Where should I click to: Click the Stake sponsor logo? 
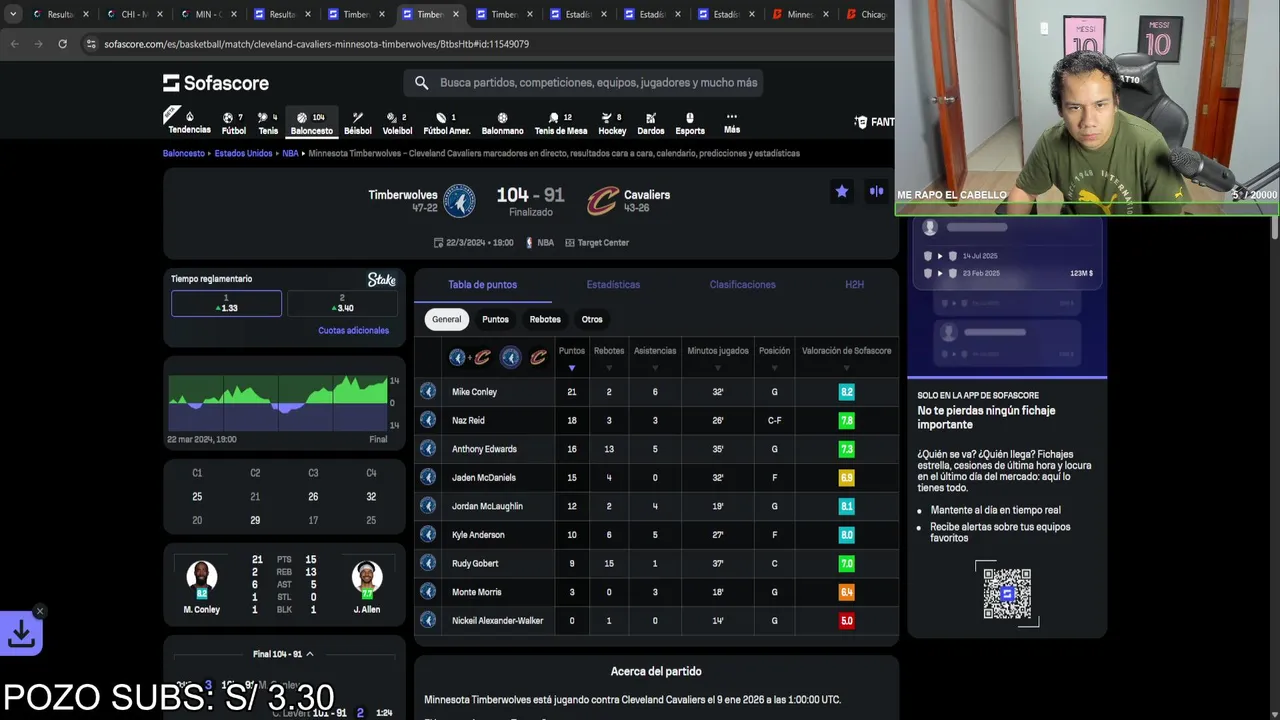[x=382, y=280]
